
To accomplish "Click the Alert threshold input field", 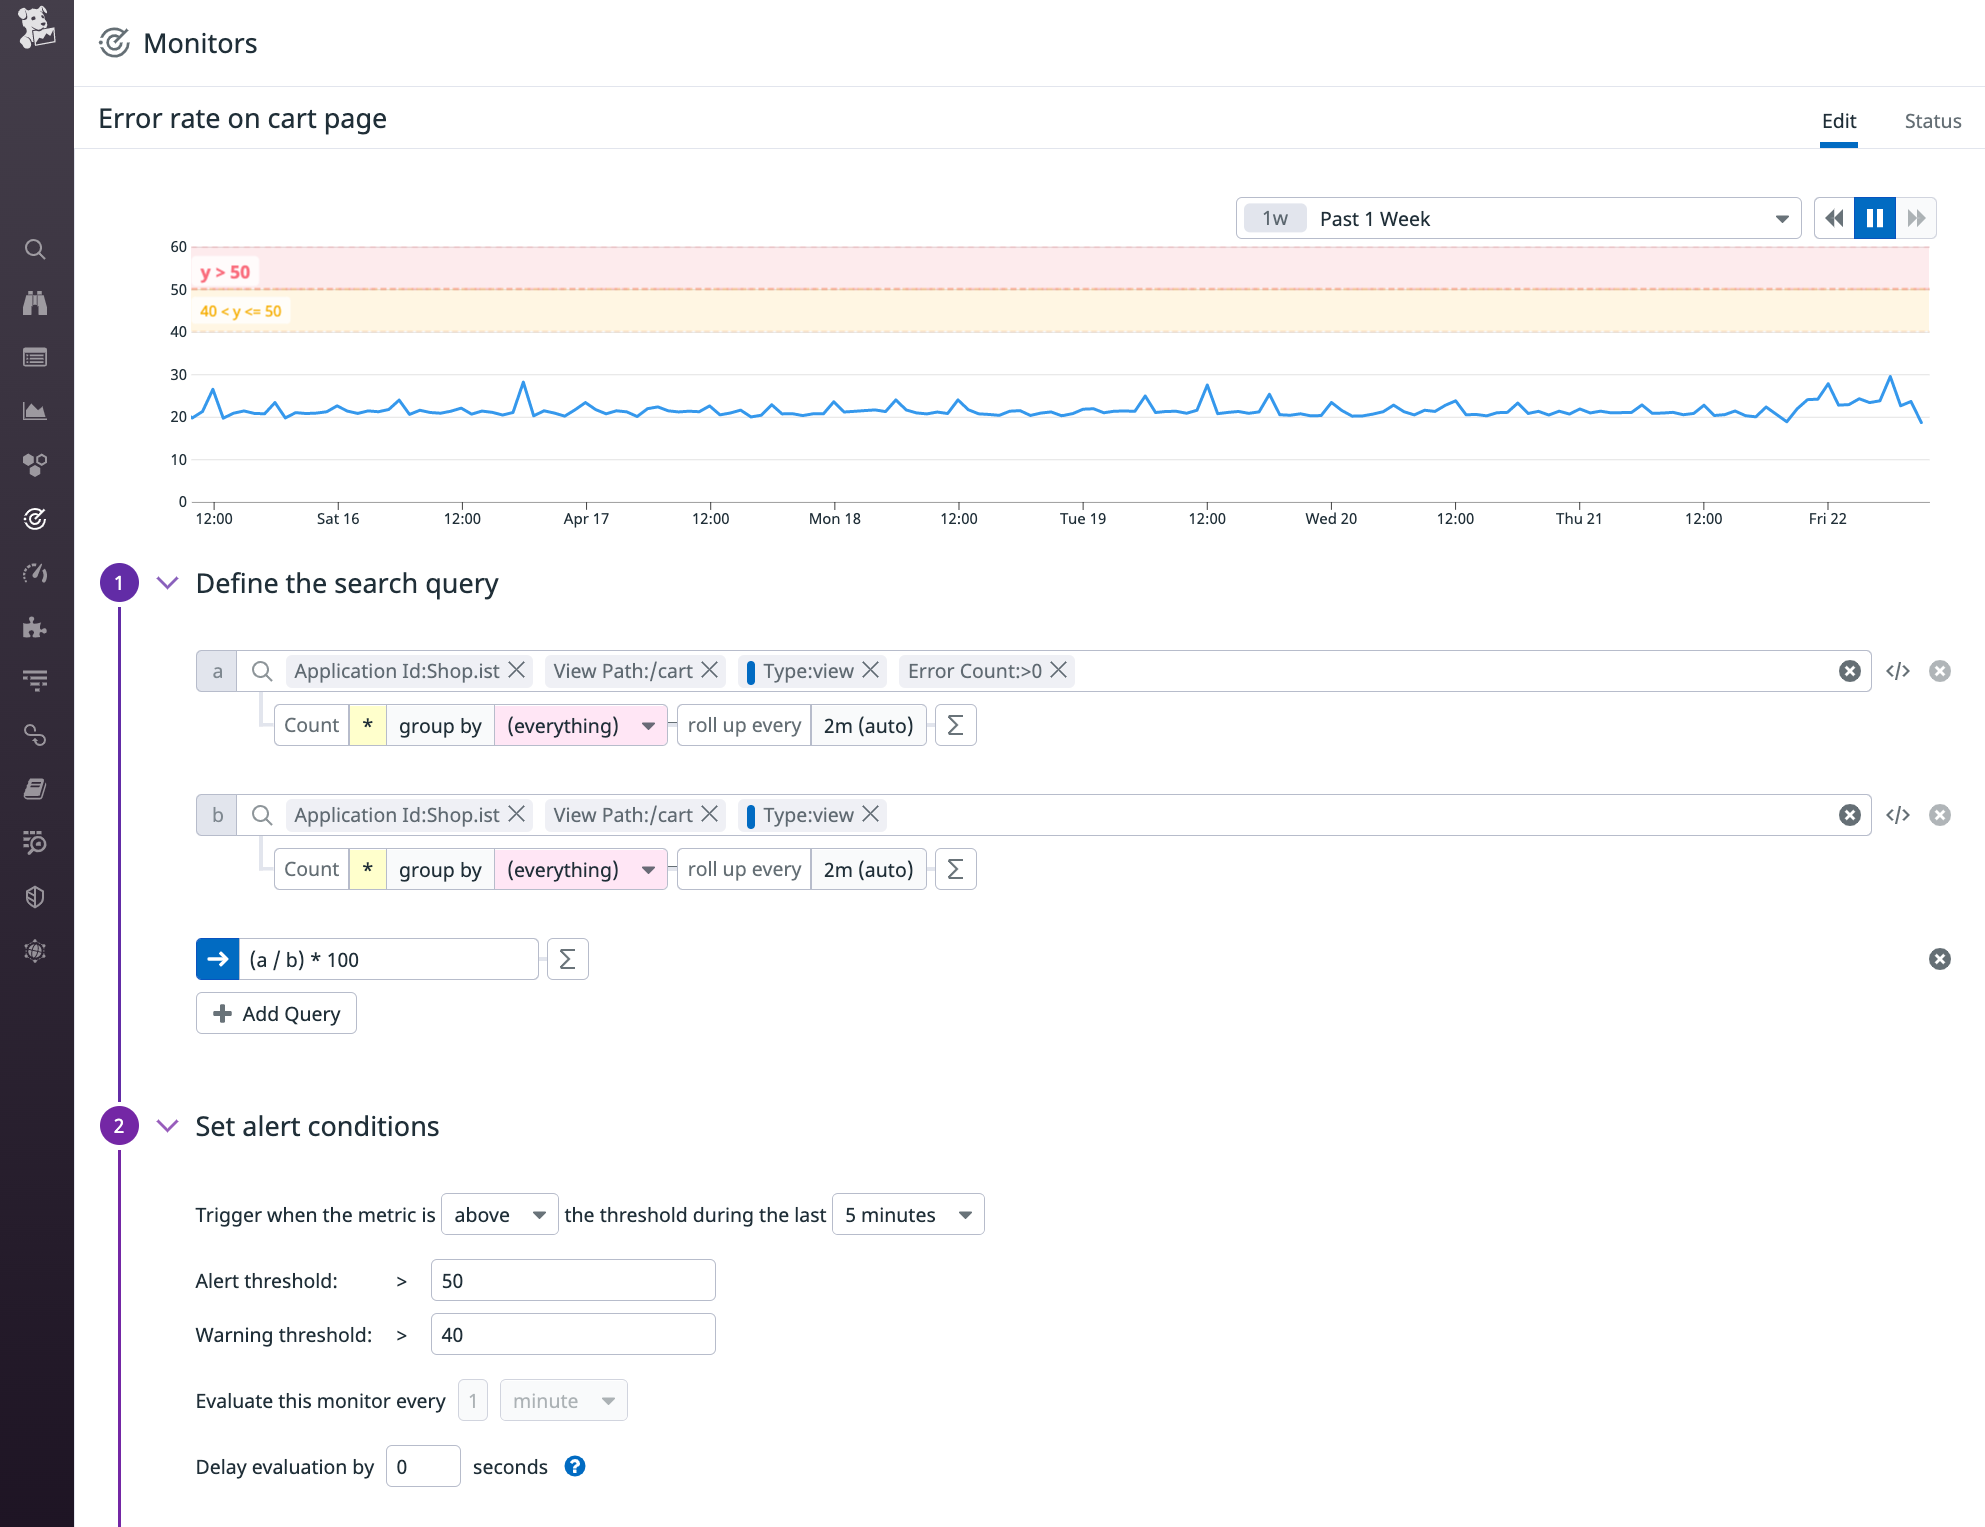I will [572, 1279].
